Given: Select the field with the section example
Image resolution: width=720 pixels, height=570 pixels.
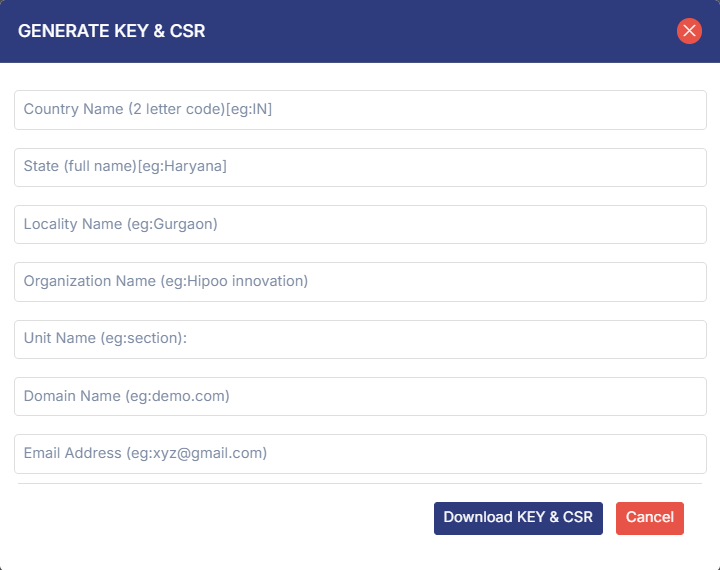Looking at the screenshot, I should [x=360, y=339].
